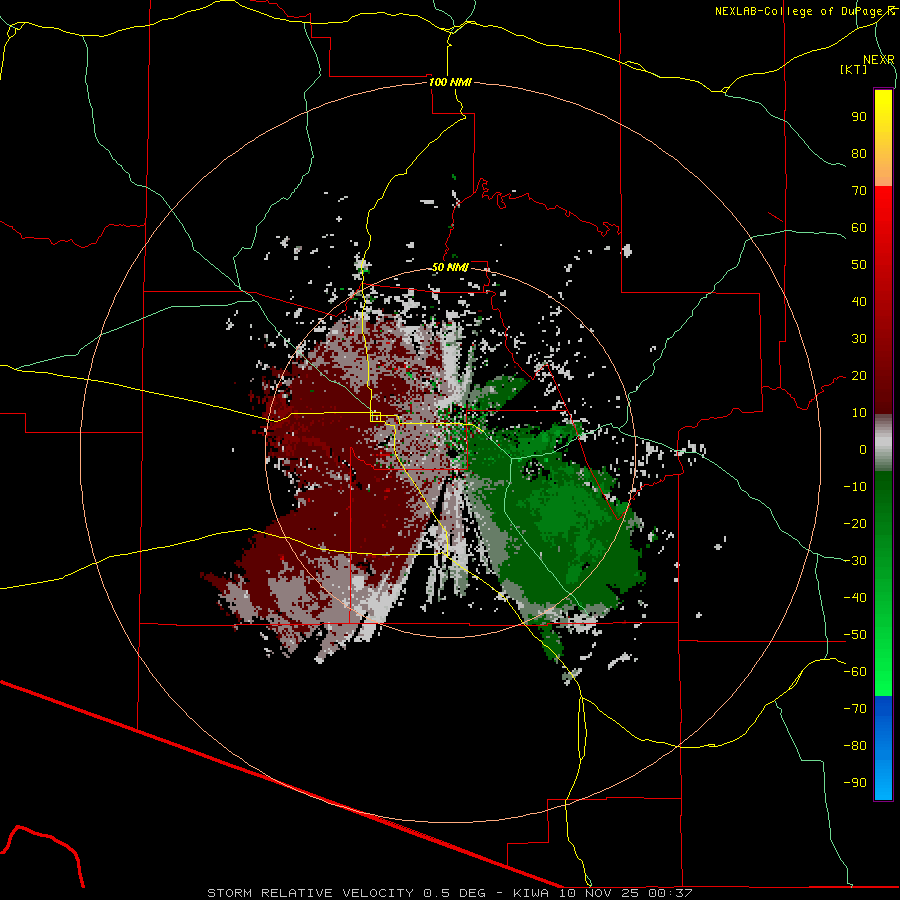
Task: Click the -10 value on color scale
Action: [x=855, y=487]
